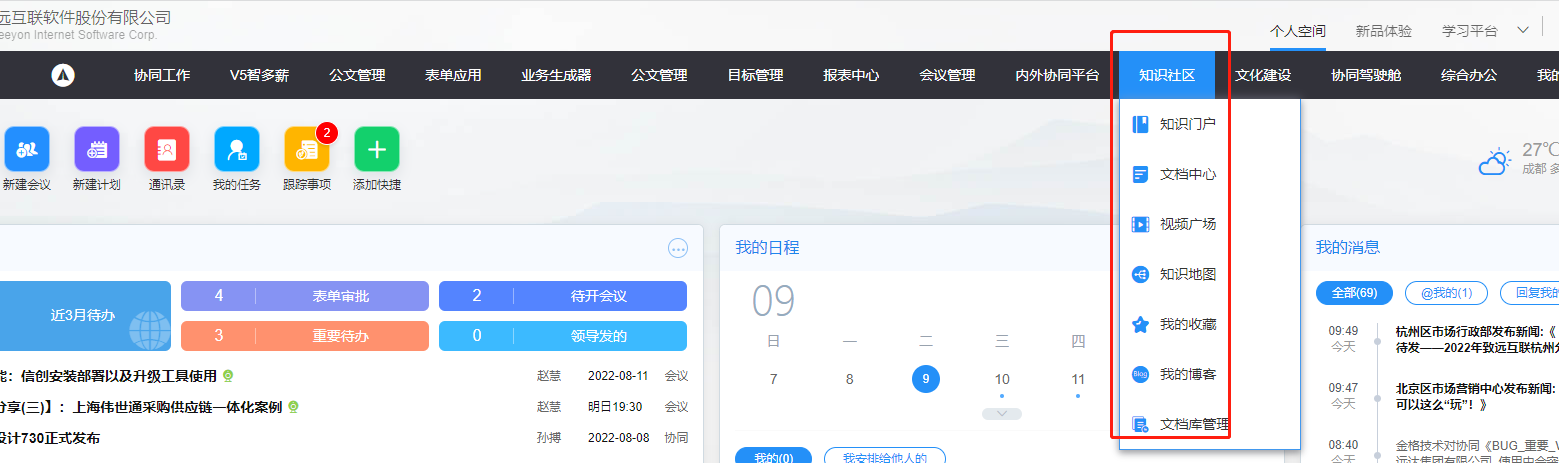The image size is (1559, 463).
Task: Switch to the 新品体验 tab
Action: point(1384,31)
